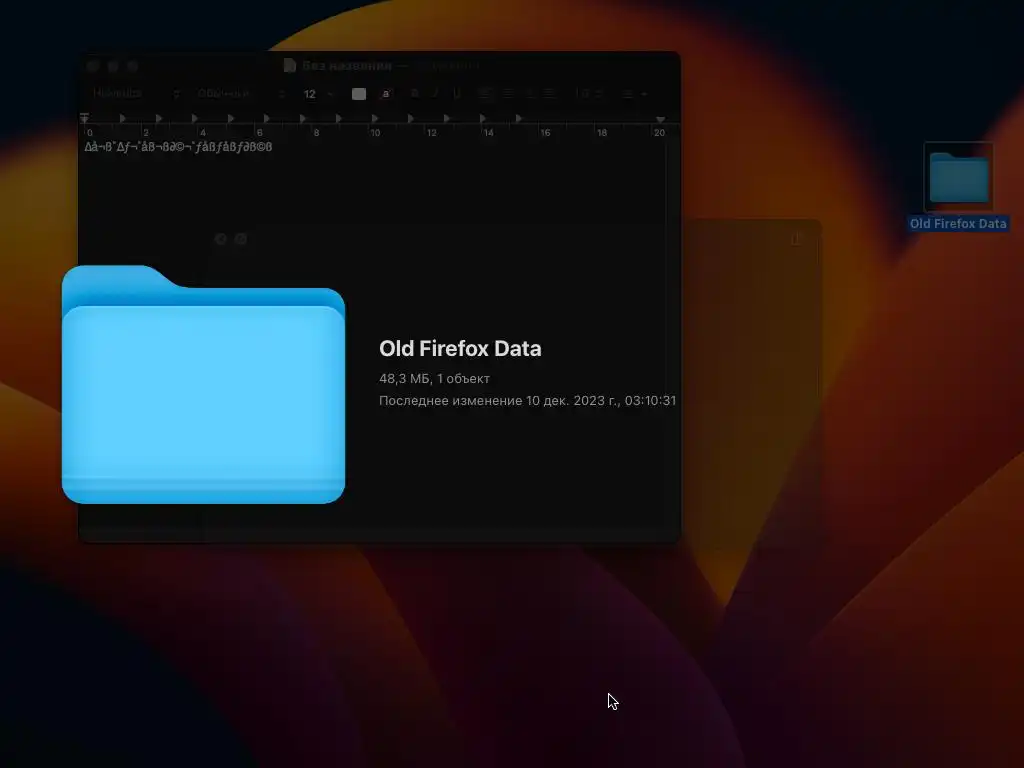The image size is (1024, 768).
Task: Click the garbled text line in TextEdit document
Action: [178, 147]
